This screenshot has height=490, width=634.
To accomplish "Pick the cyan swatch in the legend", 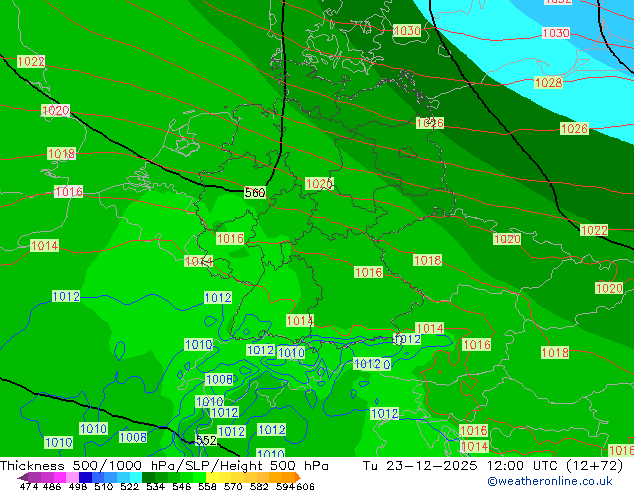I will 136,477.
